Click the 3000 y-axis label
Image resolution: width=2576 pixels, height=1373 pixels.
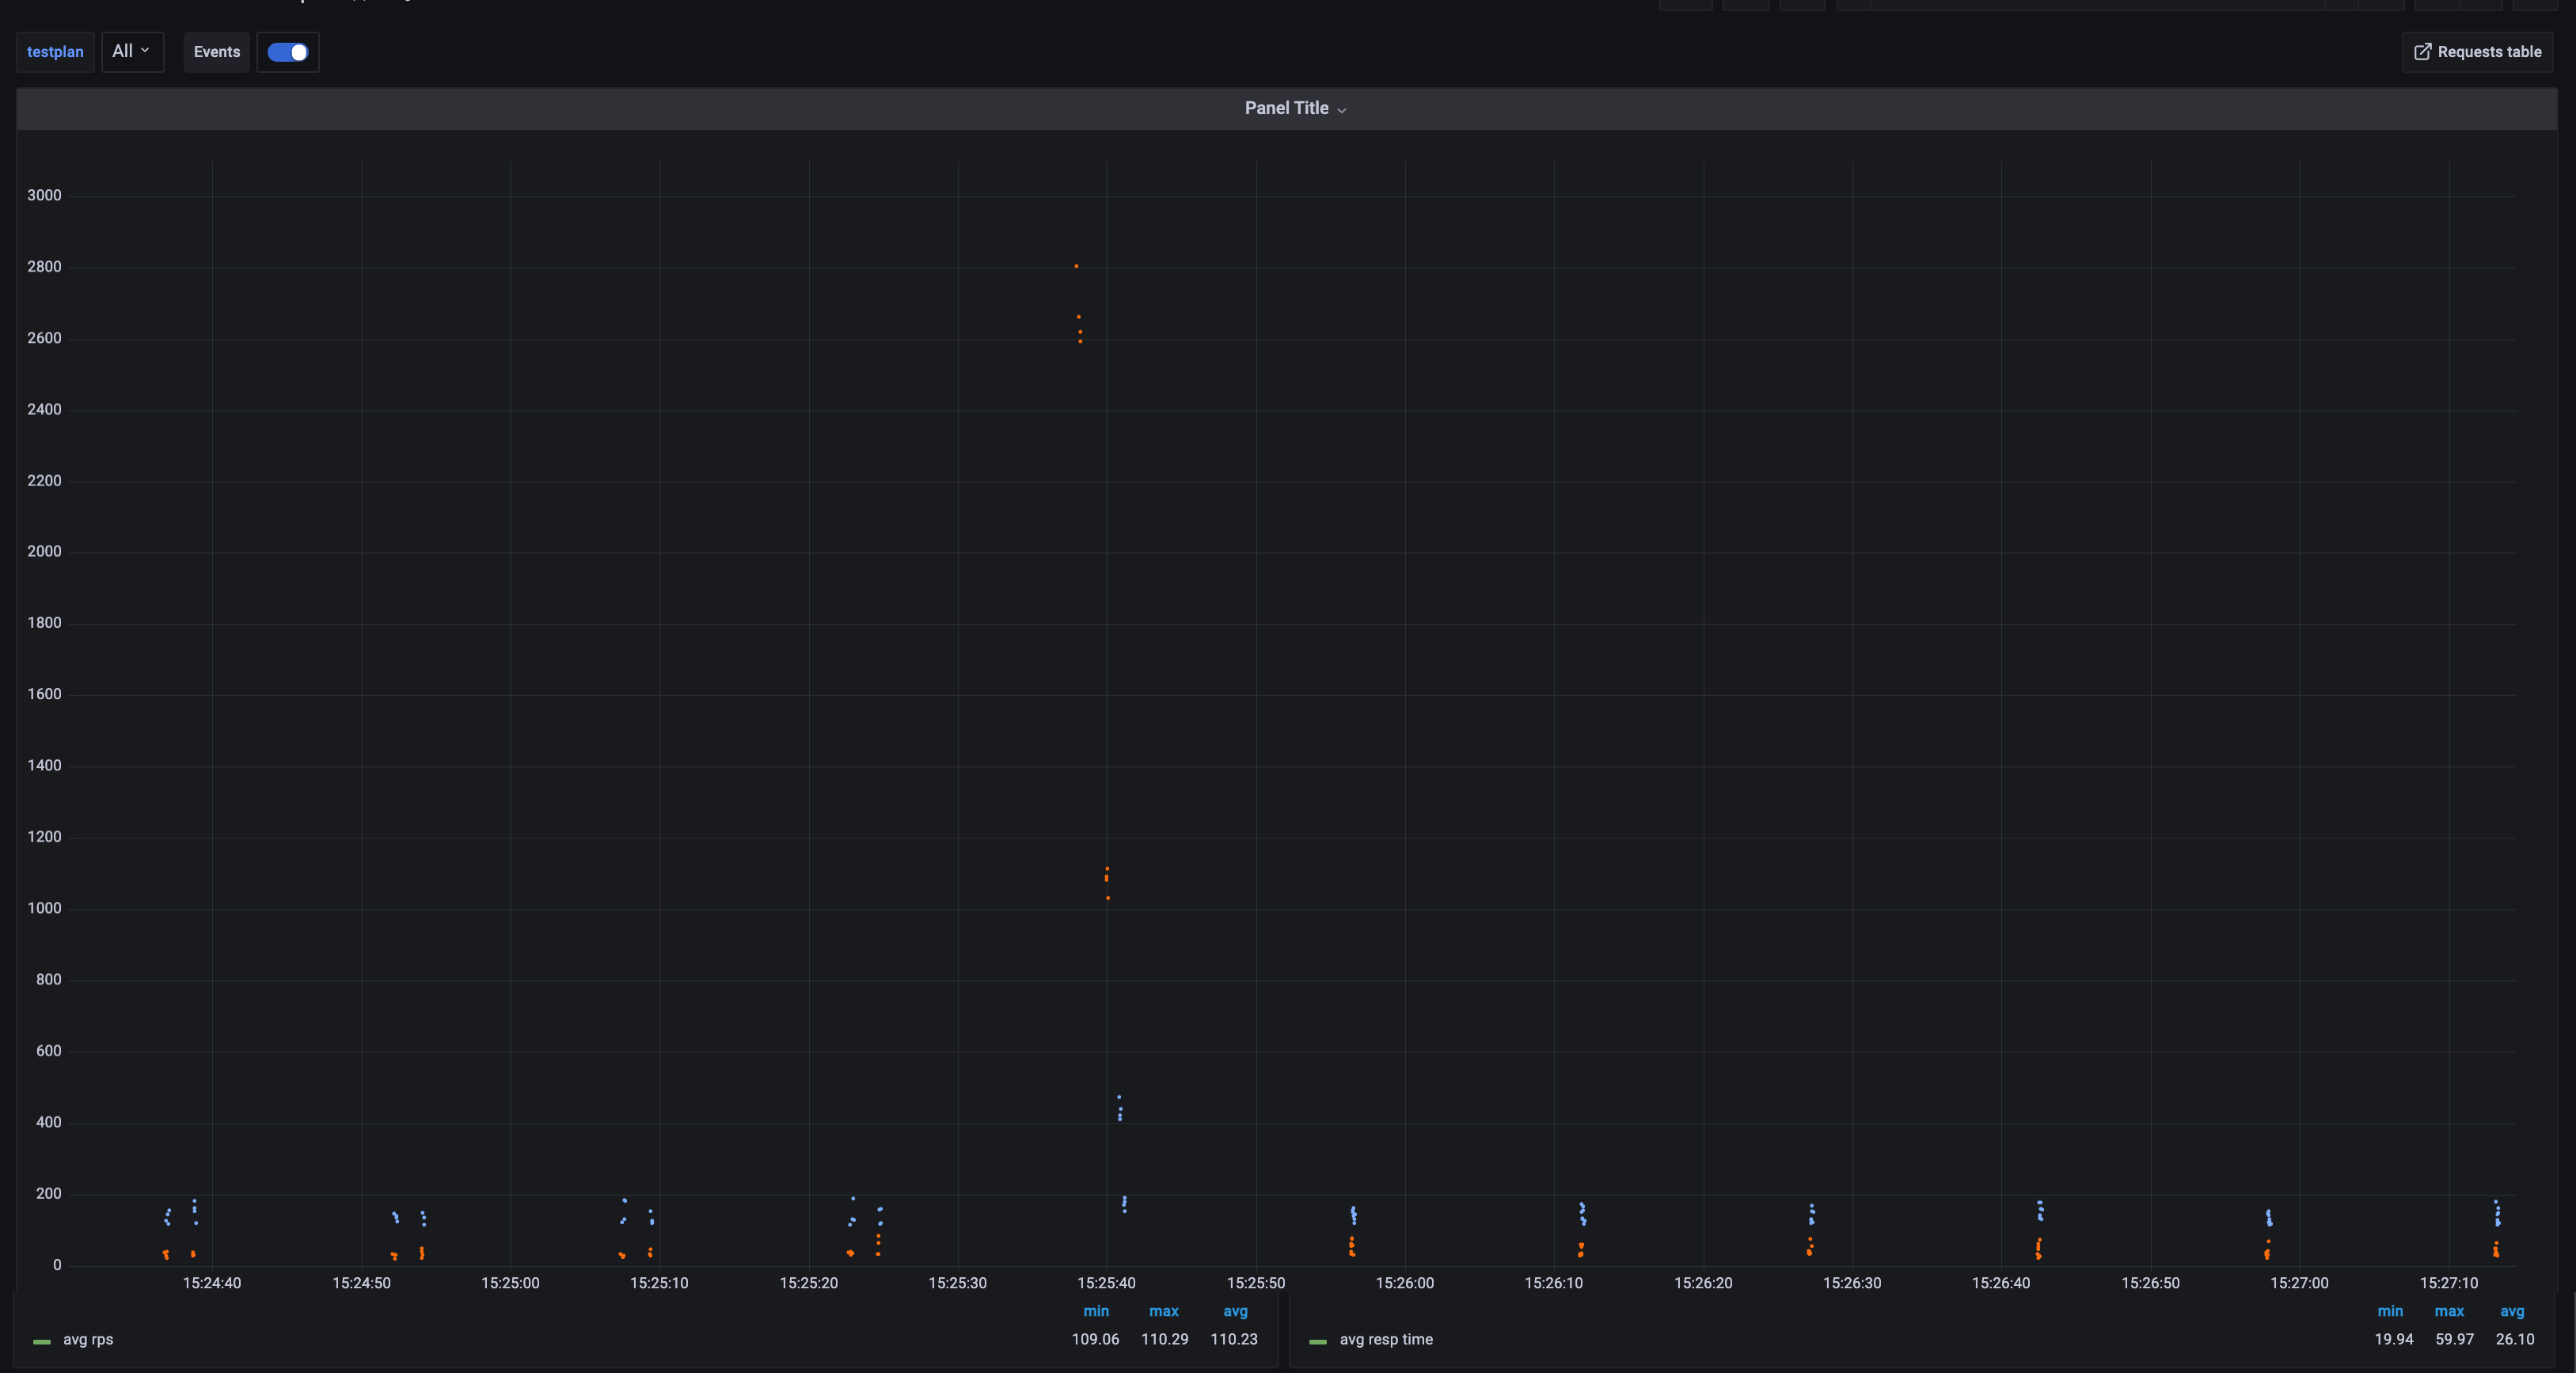pos(44,195)
